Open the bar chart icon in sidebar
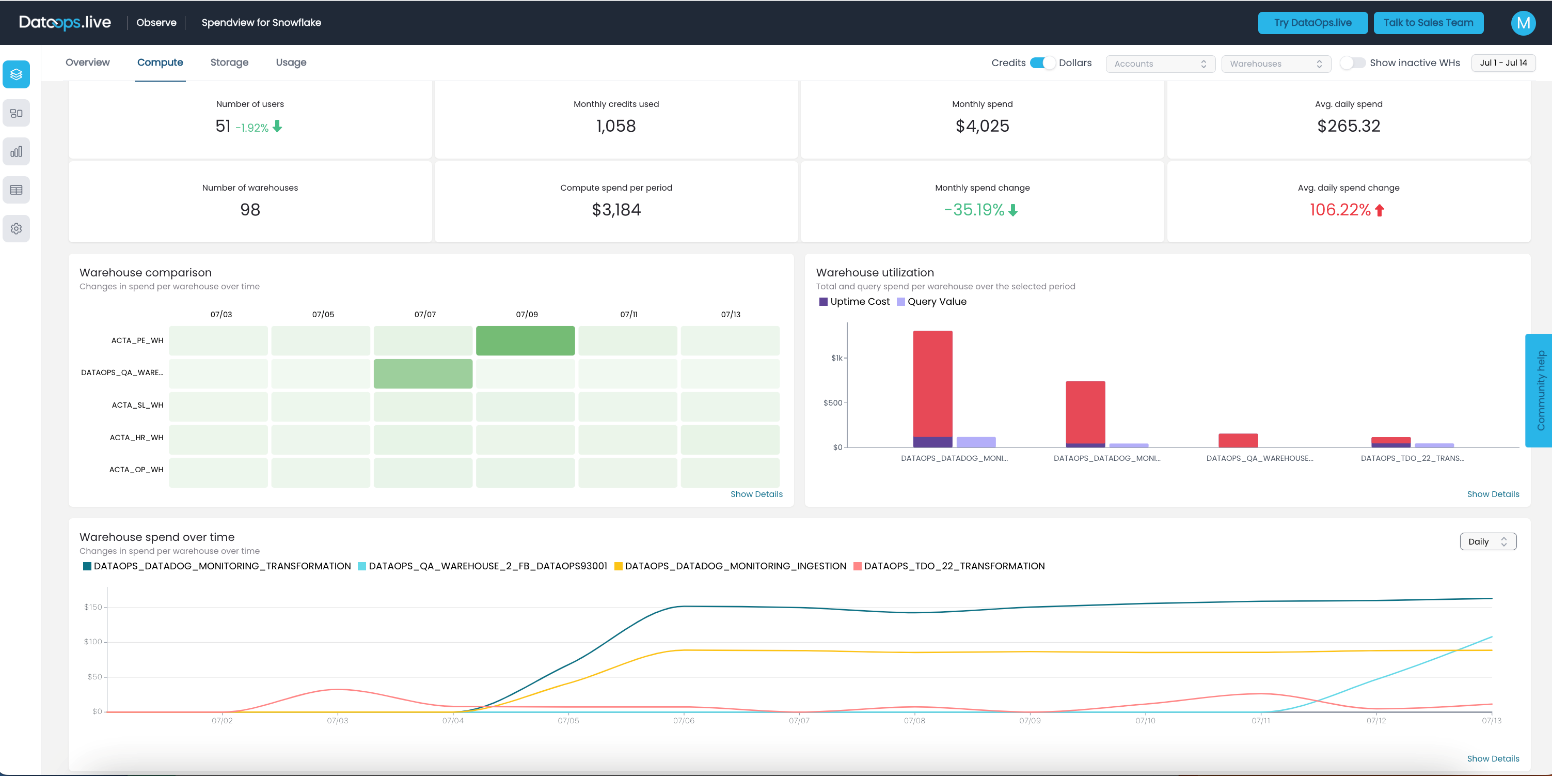Screen dimensions: 1552x776 pyautogui.click(x=16, y=152)
